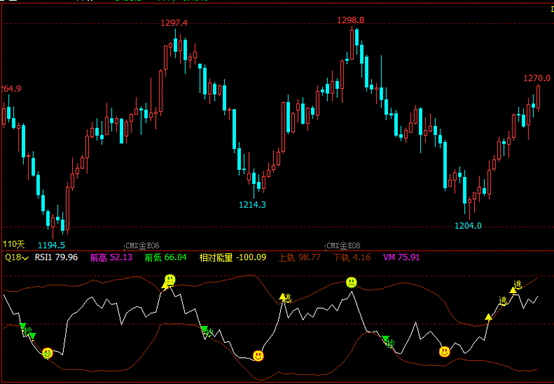Select the 前高 52.13 indicator label
This screenshot has width=554, height=384.
[x=111, y=257]
